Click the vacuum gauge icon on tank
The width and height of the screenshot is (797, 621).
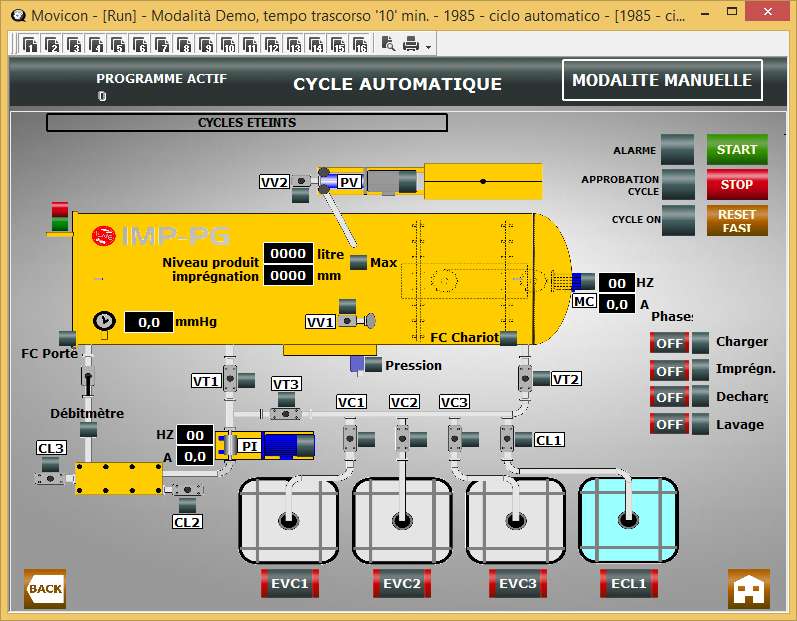(x=103, y=321)
